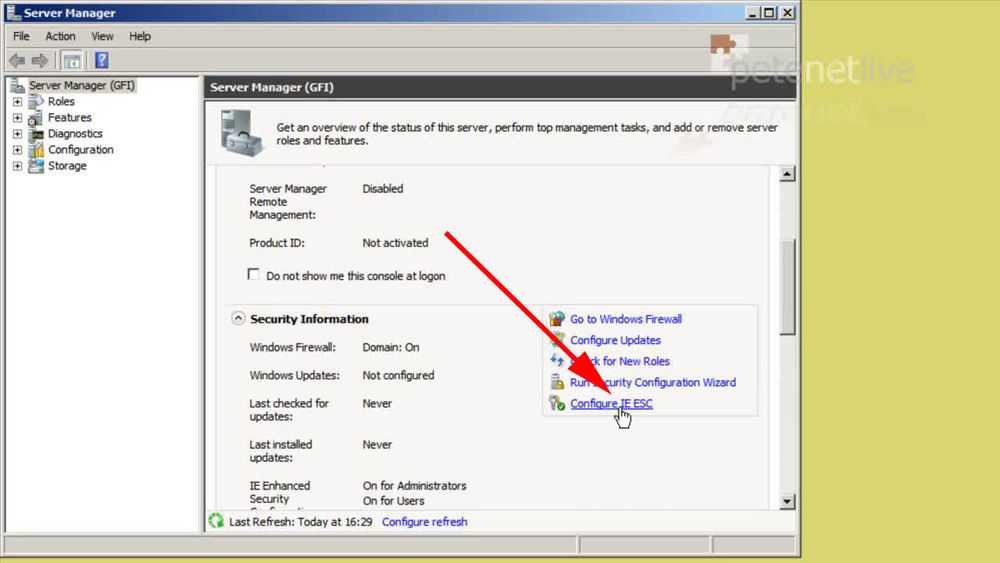Click 'Never' next to Last checked for updates

click(x=377, y=404)
